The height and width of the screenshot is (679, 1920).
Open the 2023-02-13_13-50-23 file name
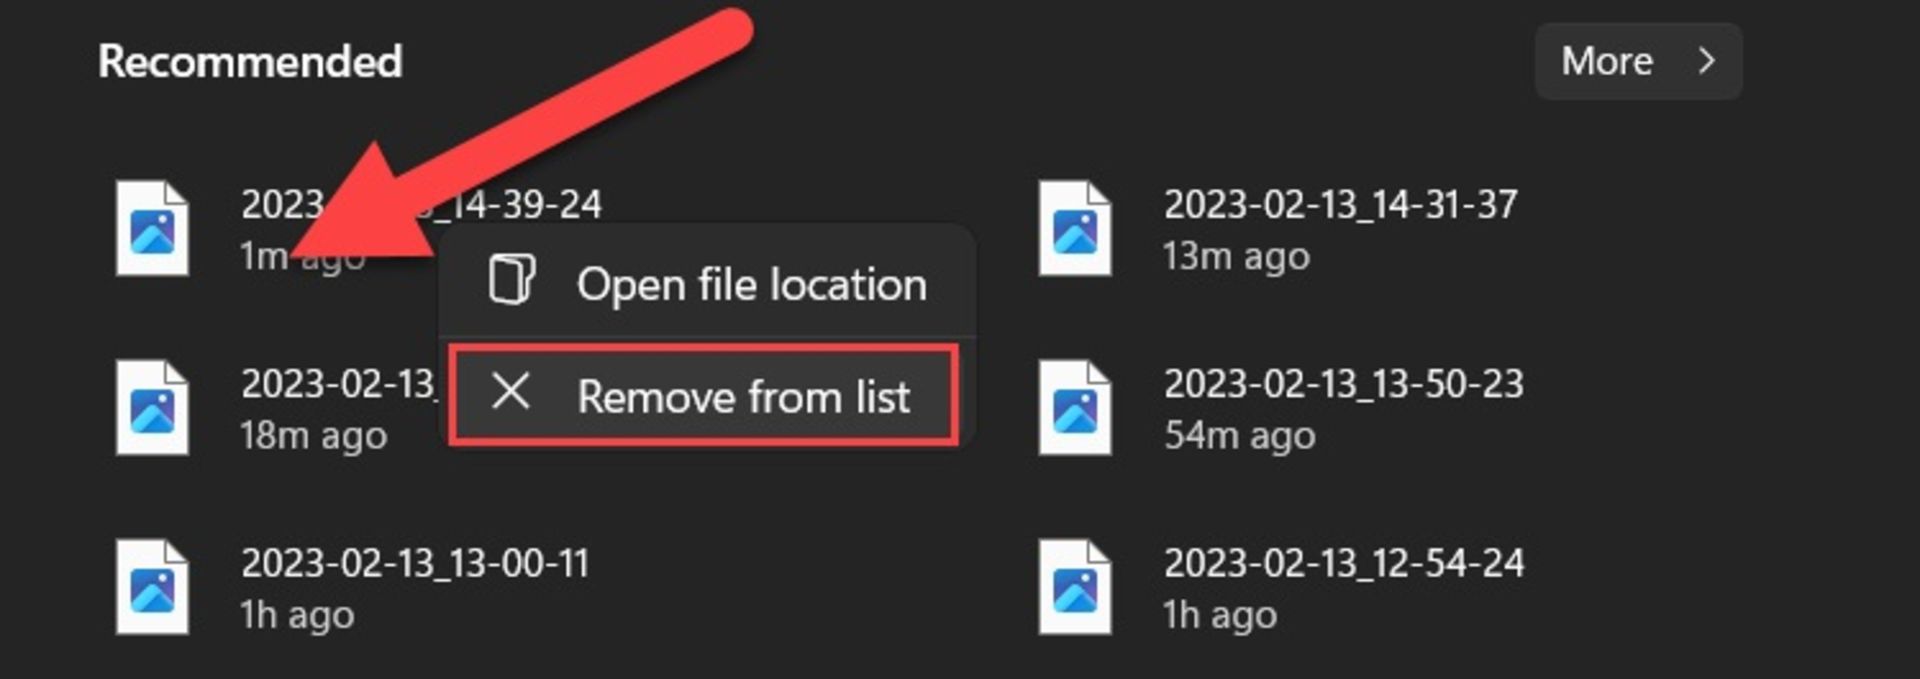coord(1343,384)
